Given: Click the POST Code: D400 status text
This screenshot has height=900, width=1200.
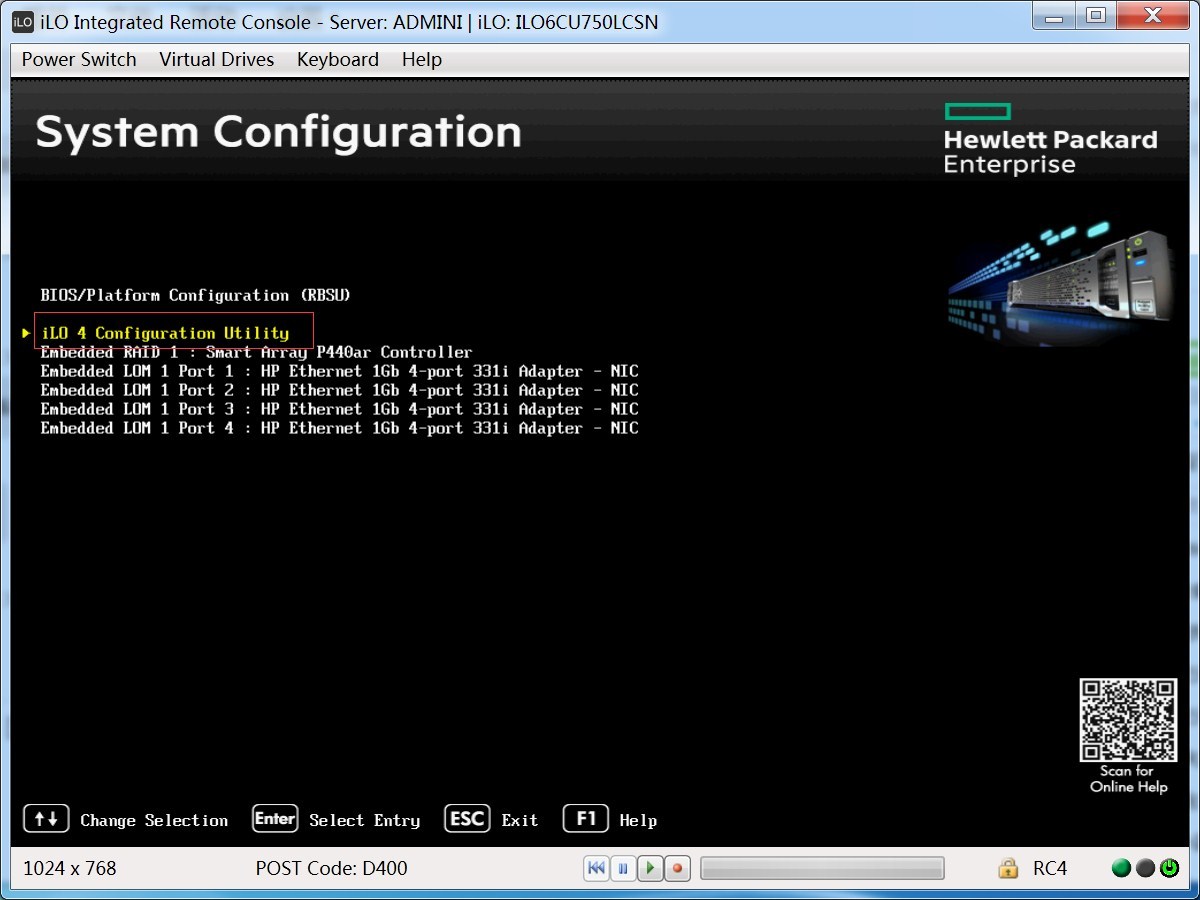Looking at the screenshot, I should click(332, 868).
